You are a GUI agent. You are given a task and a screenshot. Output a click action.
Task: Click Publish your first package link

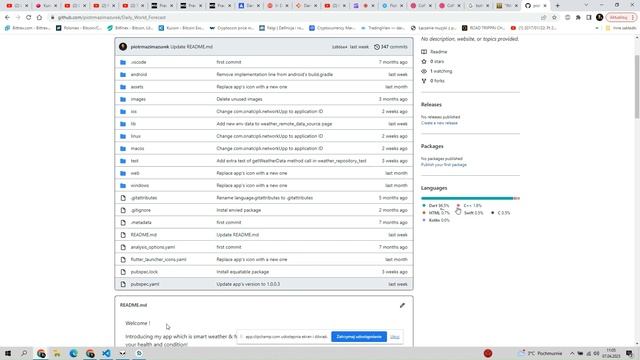click(x=444, y=164)
